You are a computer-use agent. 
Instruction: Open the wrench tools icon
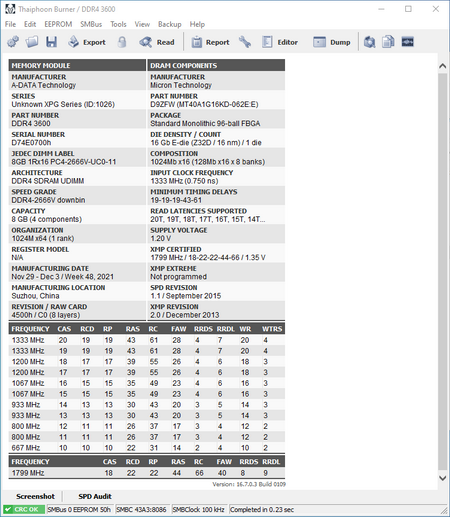(245, 42)
